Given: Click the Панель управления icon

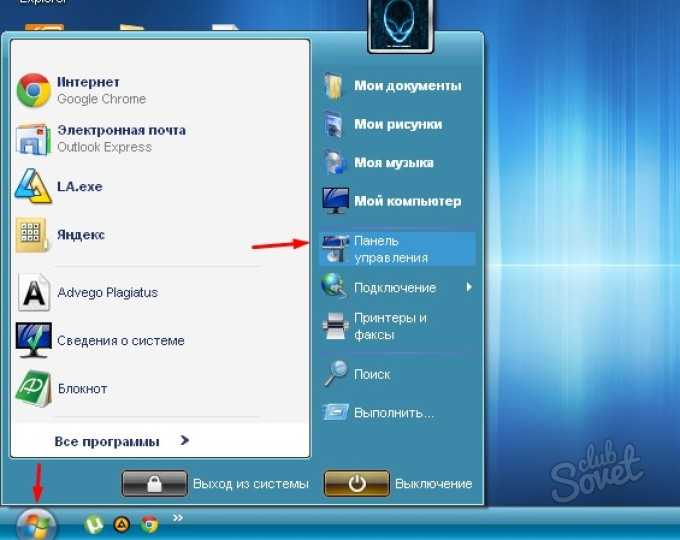Looking at the screenshot, I should click(335, 249).
